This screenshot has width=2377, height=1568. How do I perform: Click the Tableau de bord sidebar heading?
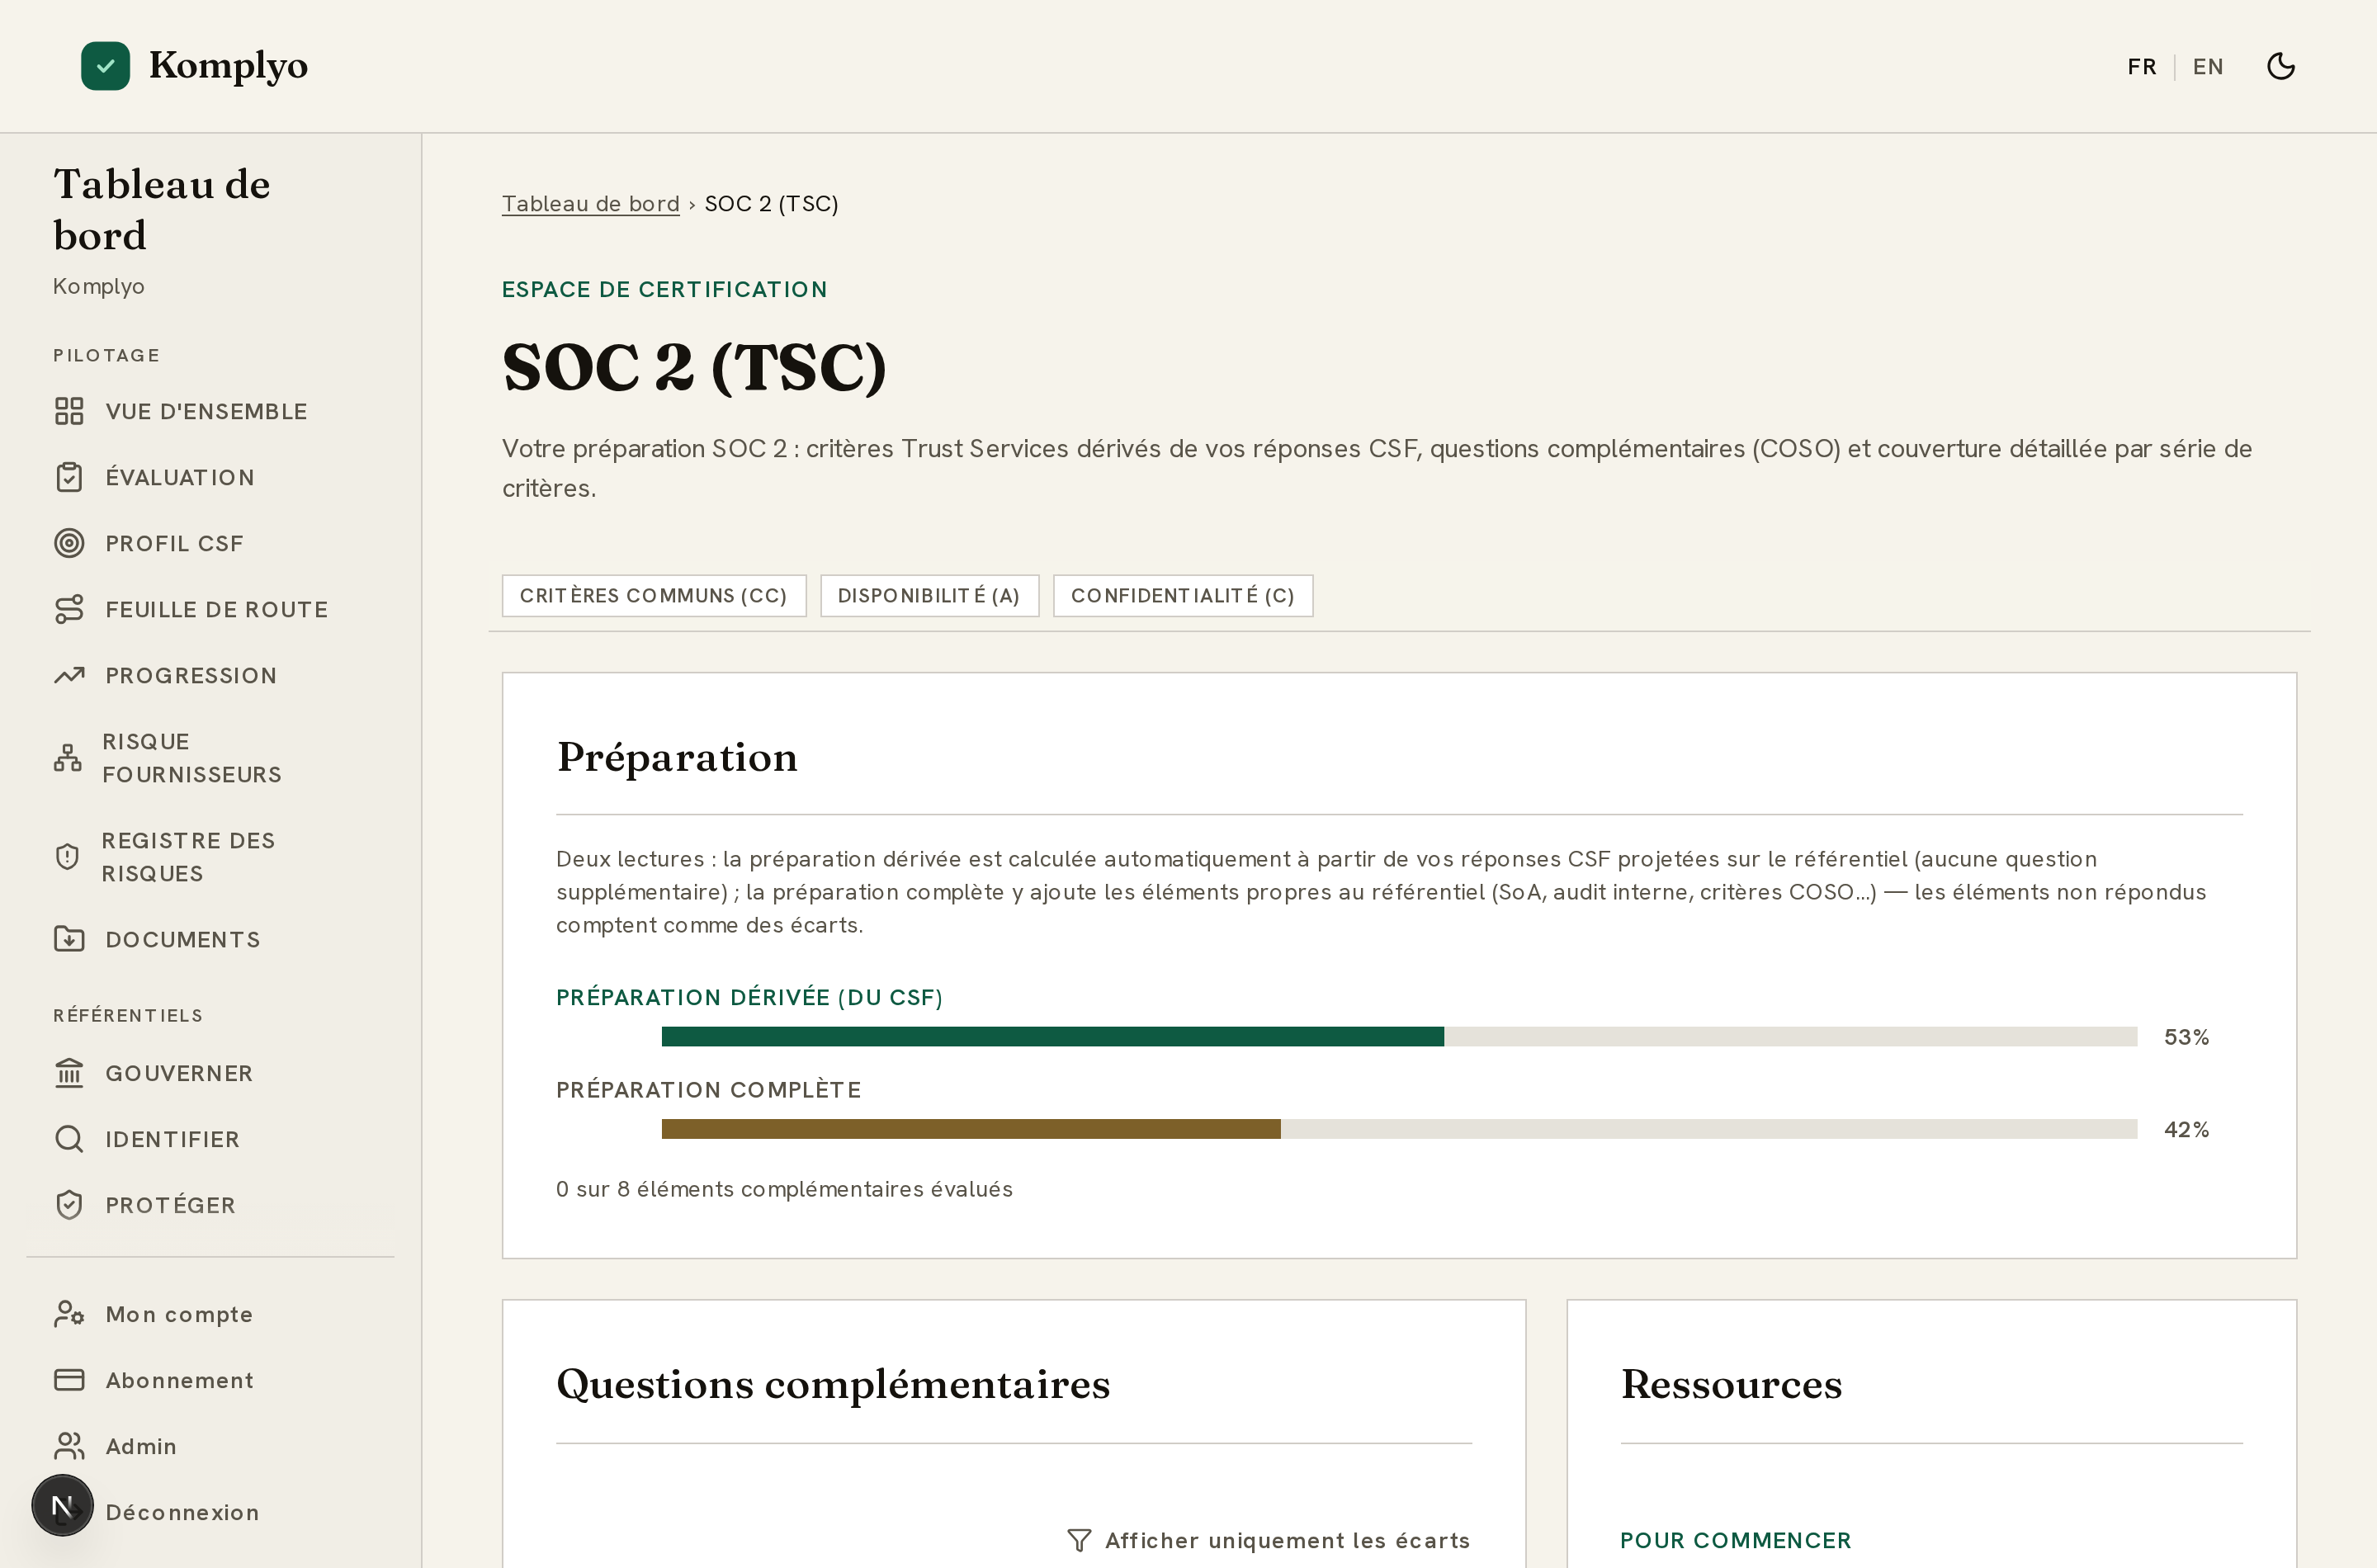[x=161, y=210]
